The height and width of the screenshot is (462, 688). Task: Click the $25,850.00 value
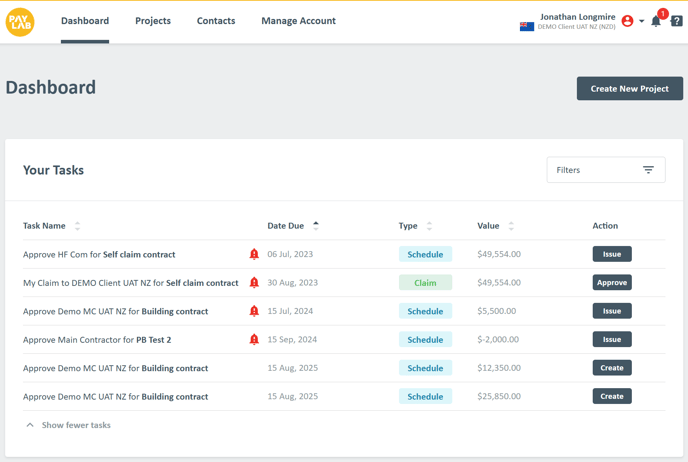point(499,397)
